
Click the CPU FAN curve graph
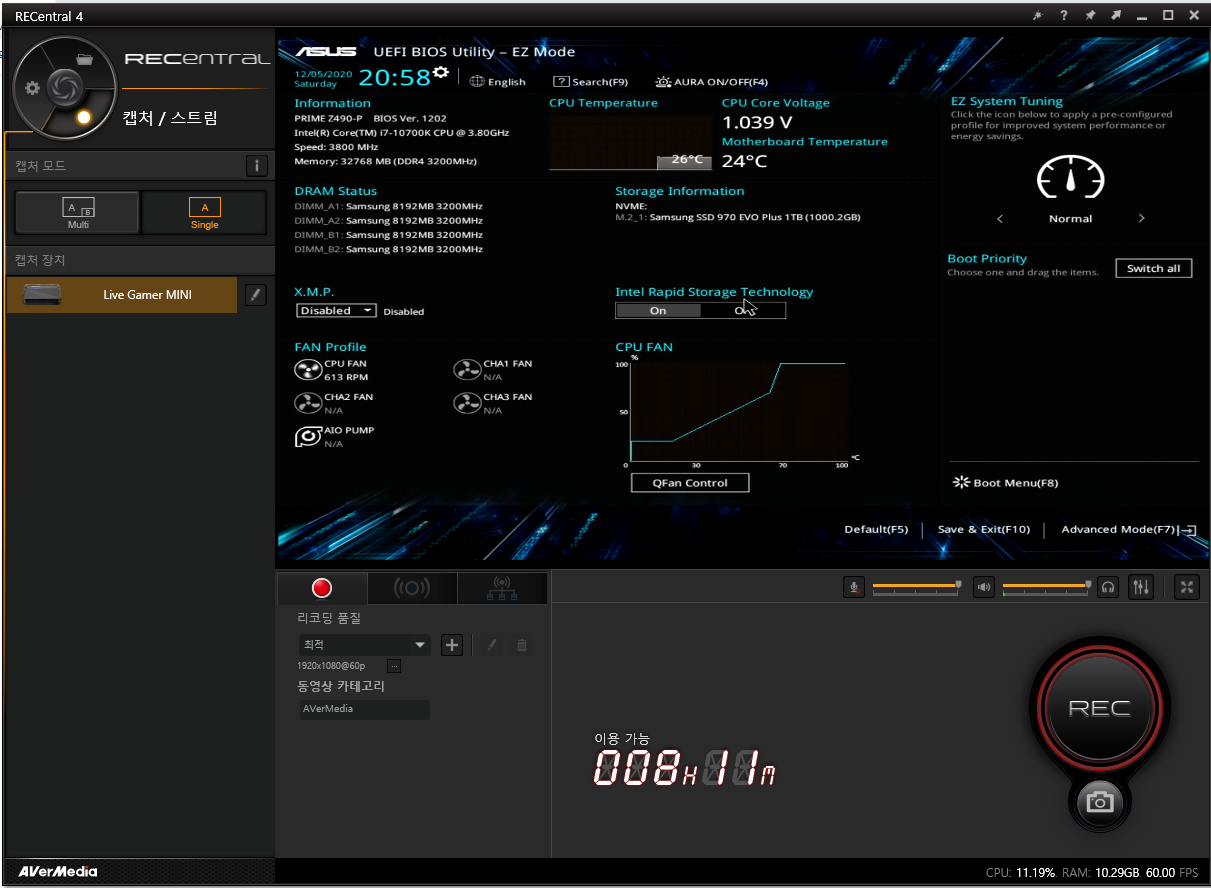(x=738, y=411)
